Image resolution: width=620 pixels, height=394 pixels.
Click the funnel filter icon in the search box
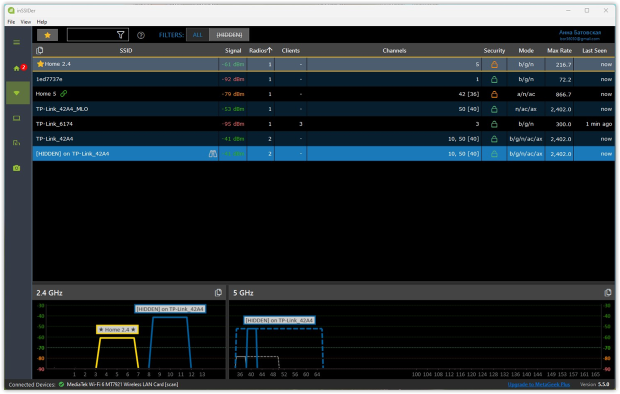click(121, 35)
